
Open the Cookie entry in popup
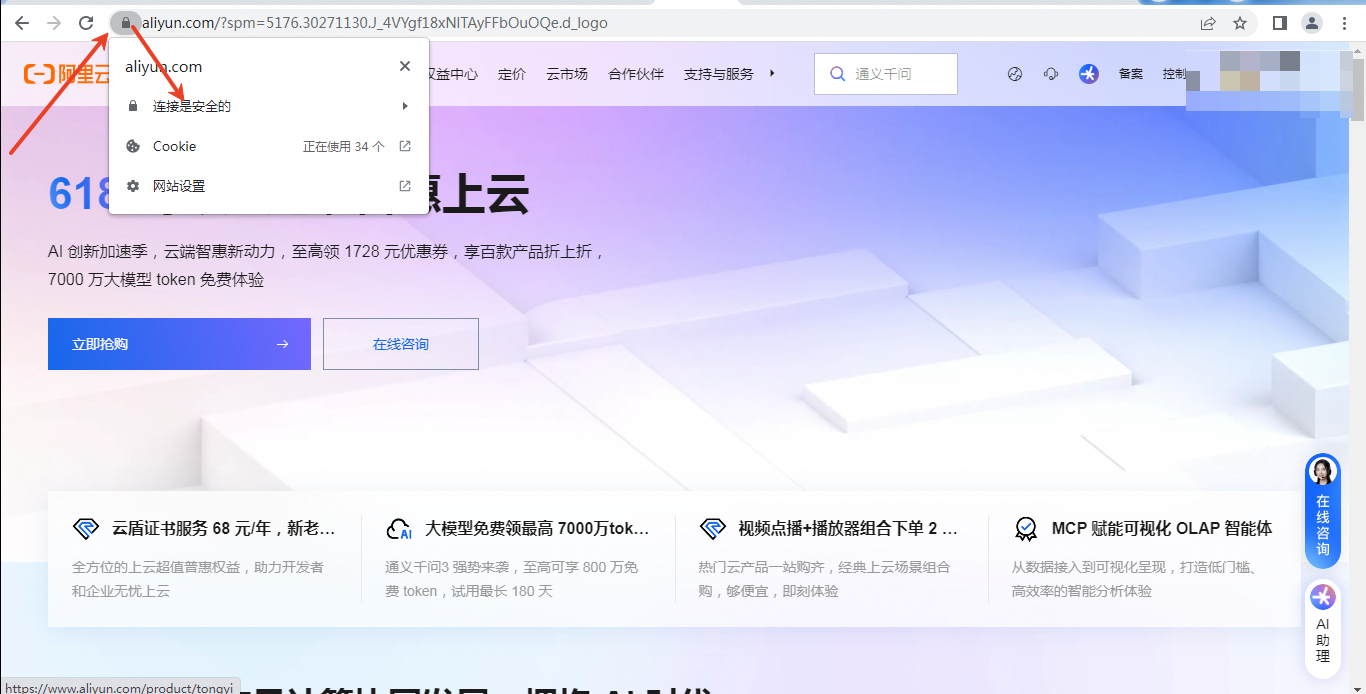point(269,146)
